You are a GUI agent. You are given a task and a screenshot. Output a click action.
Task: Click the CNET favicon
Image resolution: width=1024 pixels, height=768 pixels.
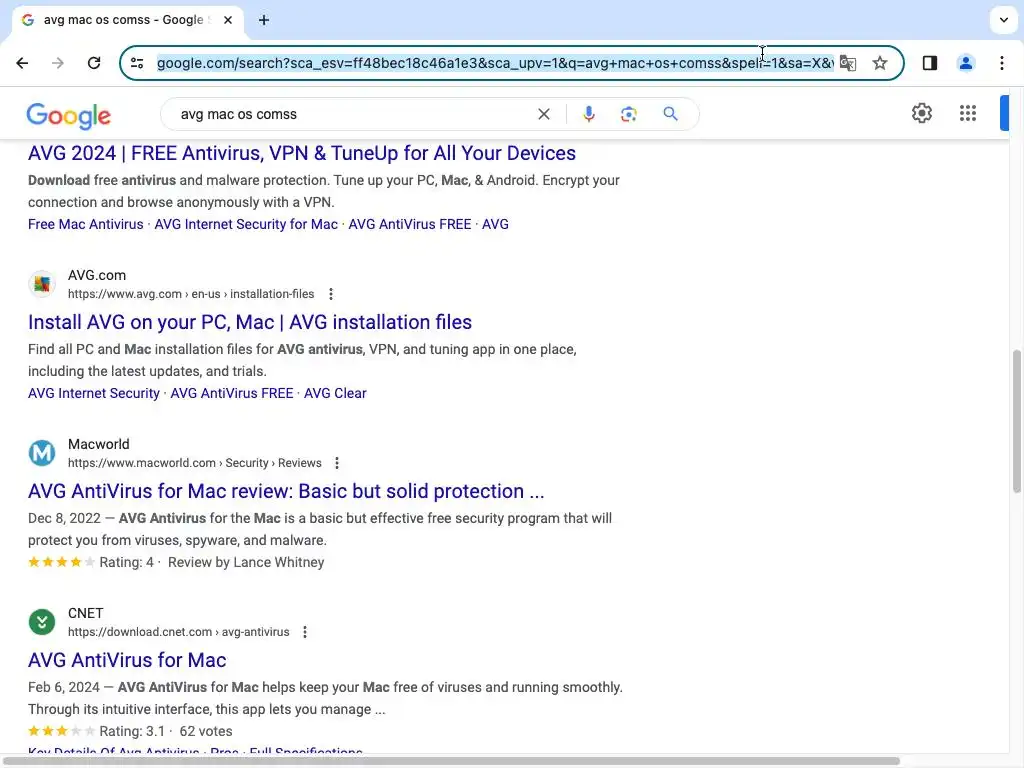click(x=42, y=622)
